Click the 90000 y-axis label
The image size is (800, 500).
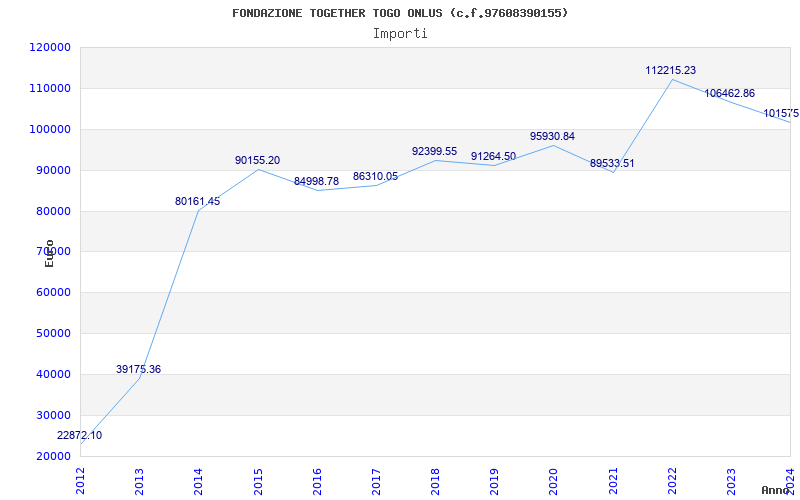[x=53, y=170]
